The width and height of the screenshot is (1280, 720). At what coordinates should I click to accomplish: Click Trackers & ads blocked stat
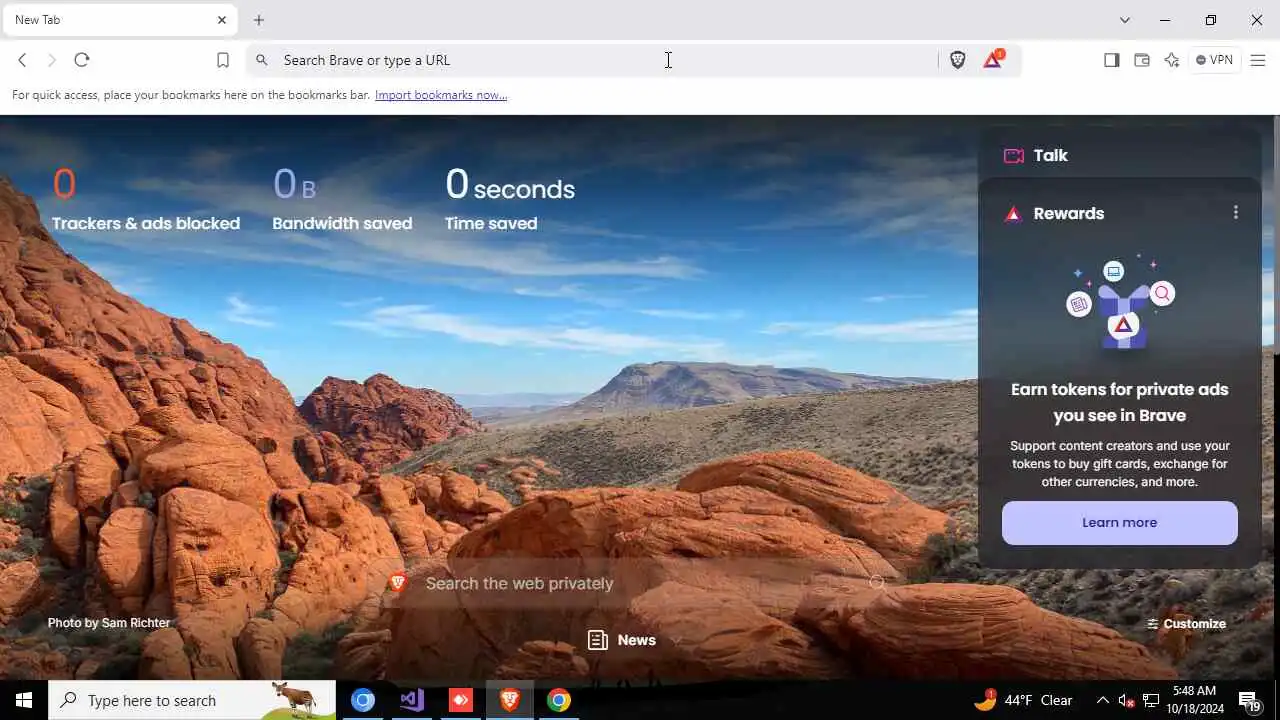point(146,199)
